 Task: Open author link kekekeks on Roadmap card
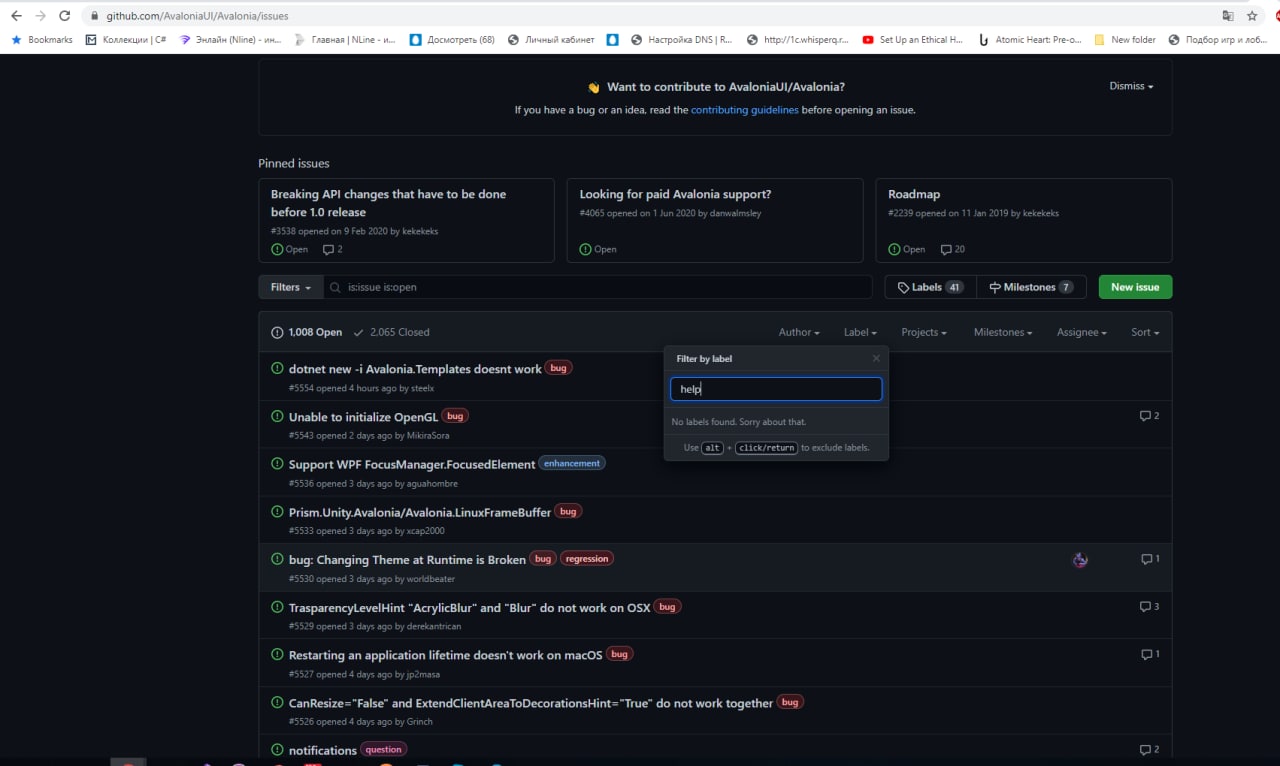(1041, 213)
